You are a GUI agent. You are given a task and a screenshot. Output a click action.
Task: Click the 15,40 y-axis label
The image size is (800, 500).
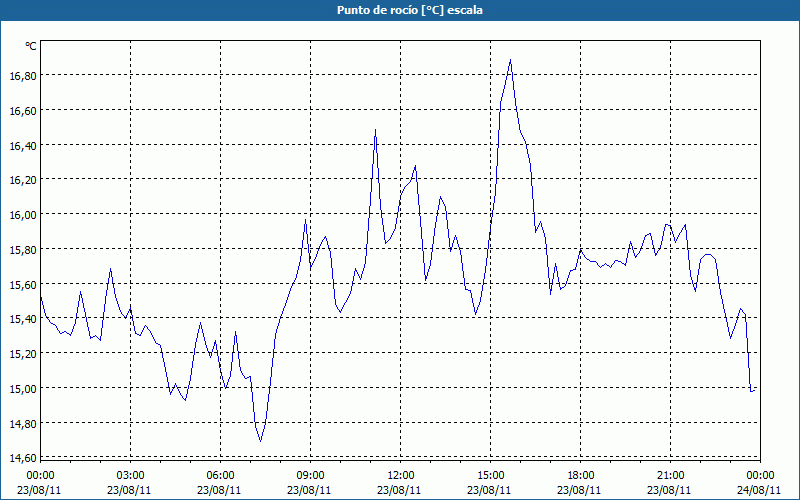(x=23, y=319)
